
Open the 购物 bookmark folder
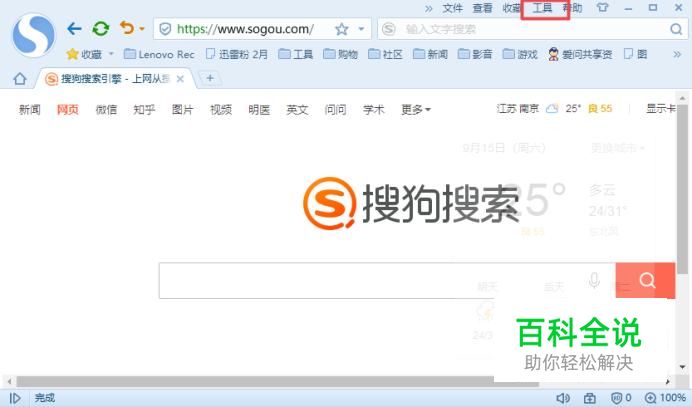[x=340, y=54]
